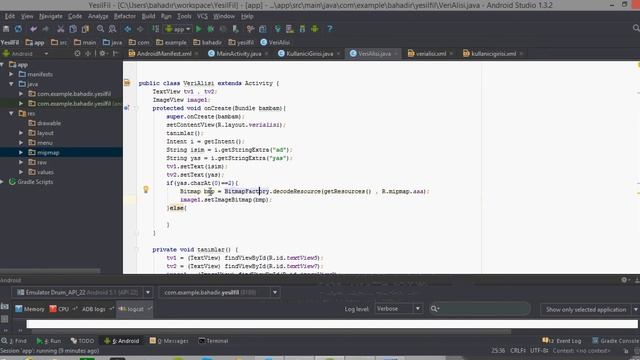Screen dimensions: 640x360
Task: Collapse the java folder
Action: coord(11,84)
